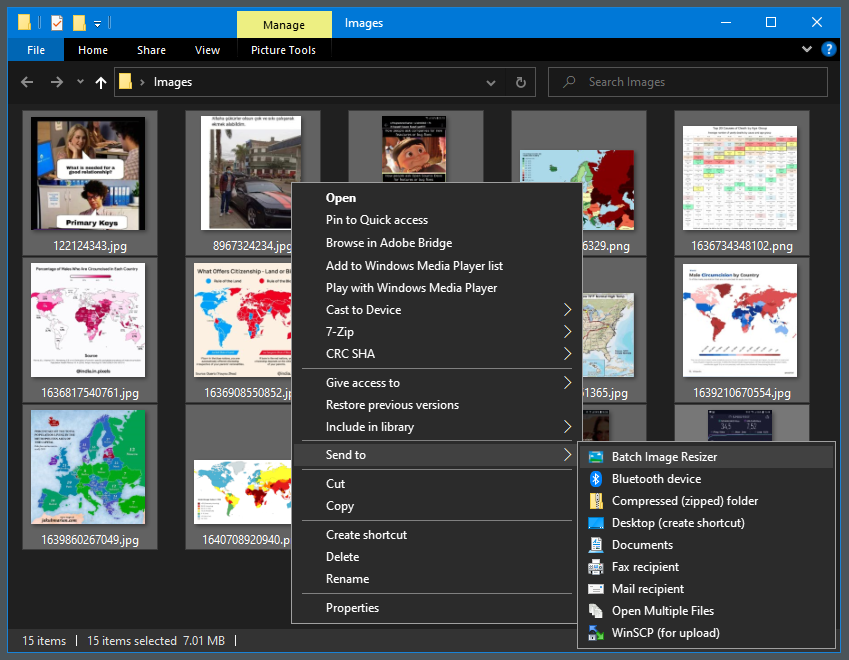Select the 122124343.jpg thumbnail
Image resolution: width=849 pixels, height=660 pixels.
[88, 174]
